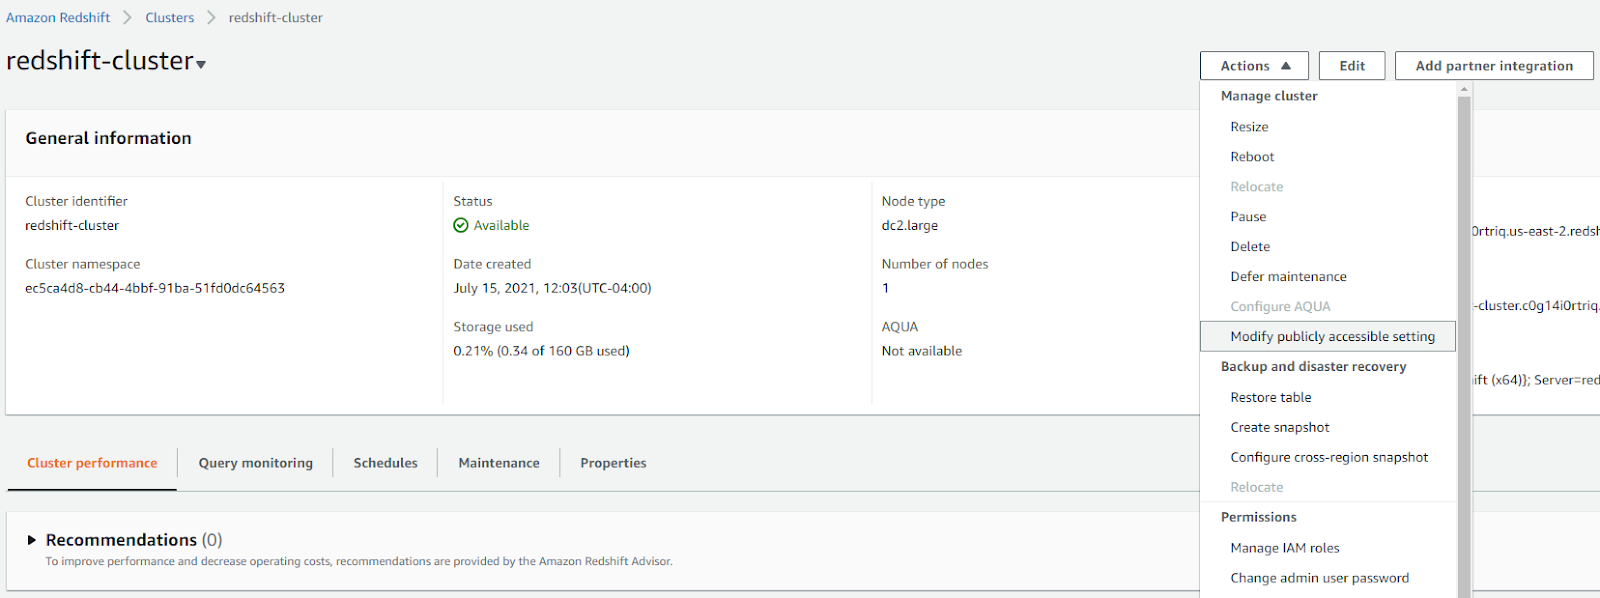Click the dc2.large node type value
This screenshot has height=598, width=1600.
pos(910,226)
